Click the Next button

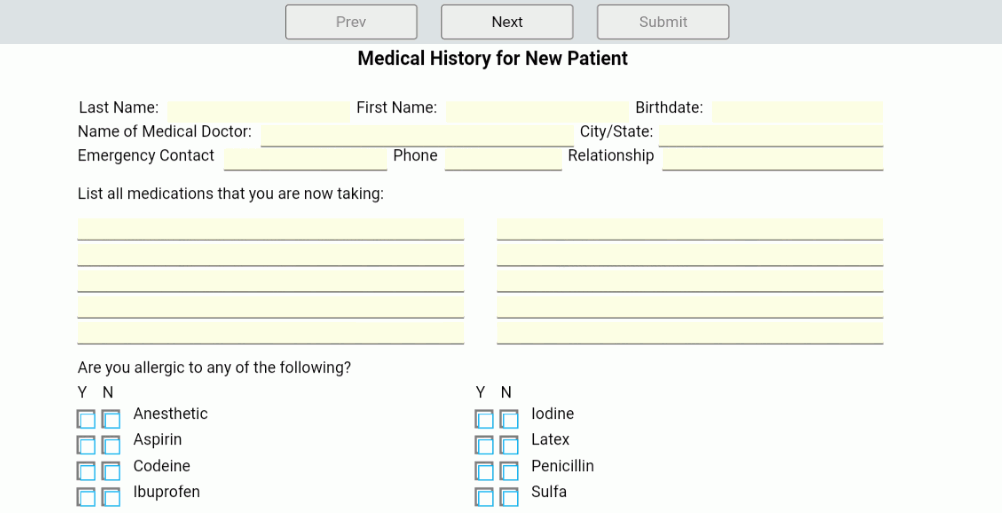(x=507, y=22)
